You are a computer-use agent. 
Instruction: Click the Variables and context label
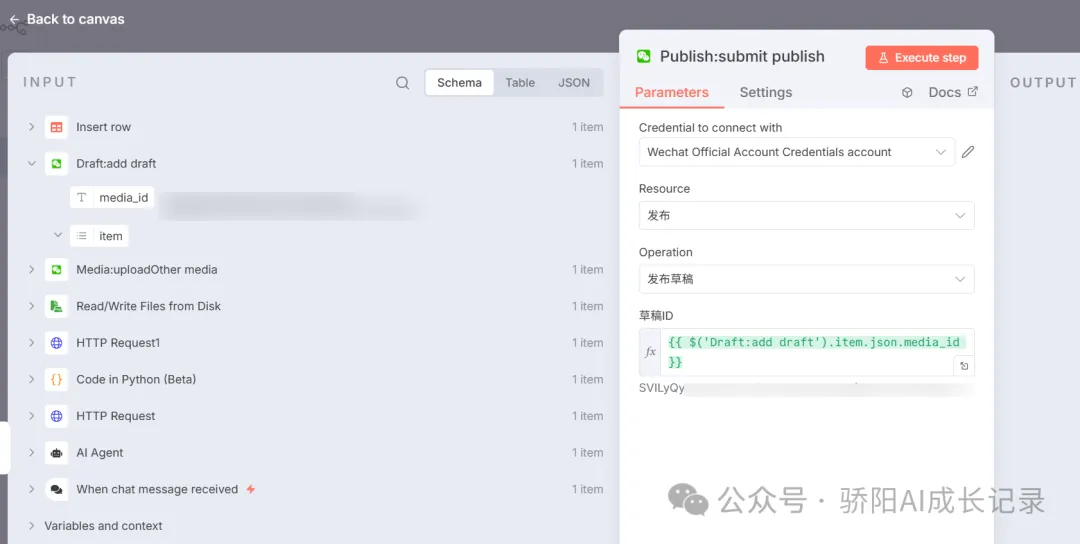click(x=103, y=525)
